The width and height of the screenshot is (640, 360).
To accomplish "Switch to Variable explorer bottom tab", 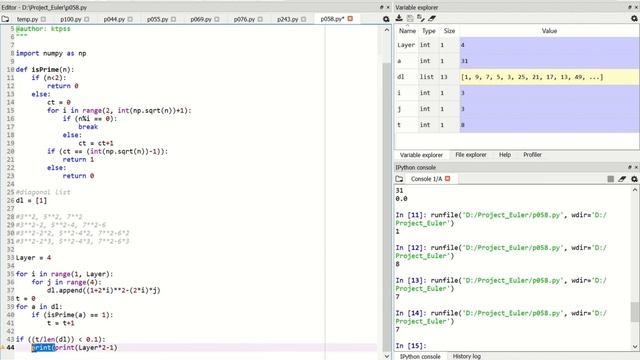I will click(421, 155).
